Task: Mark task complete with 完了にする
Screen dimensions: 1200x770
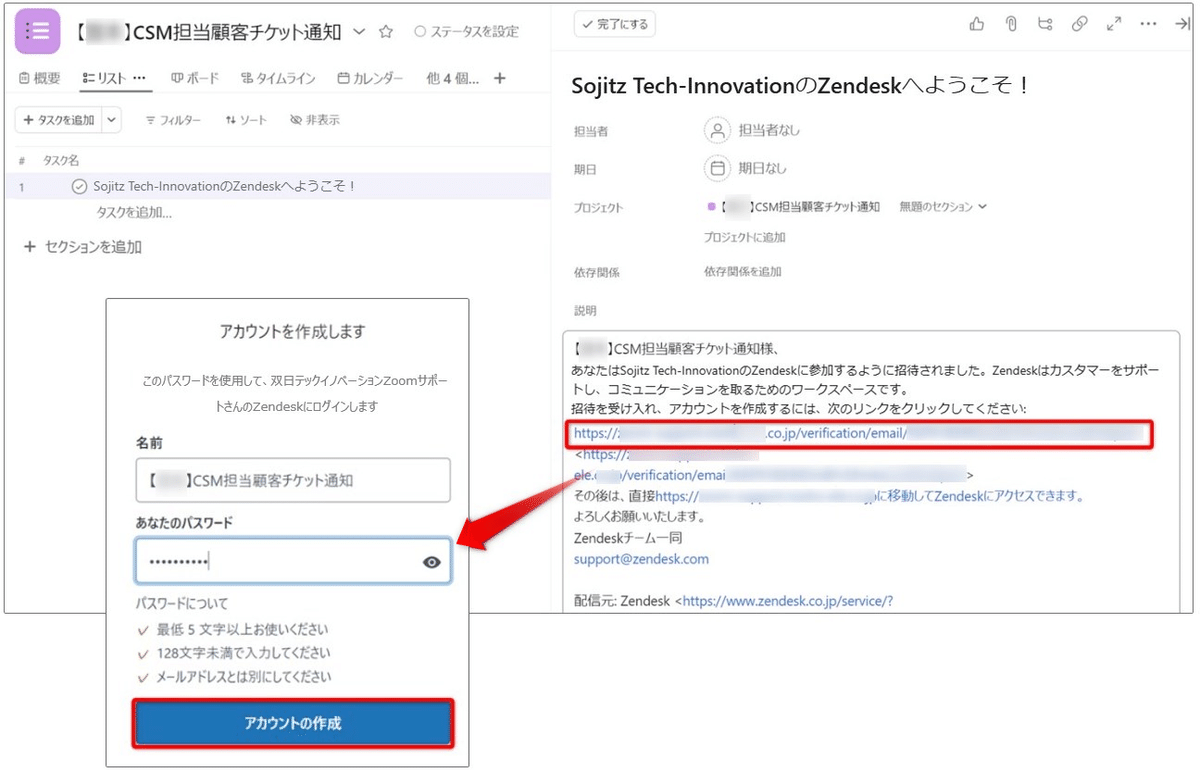Action: [614, 24]
